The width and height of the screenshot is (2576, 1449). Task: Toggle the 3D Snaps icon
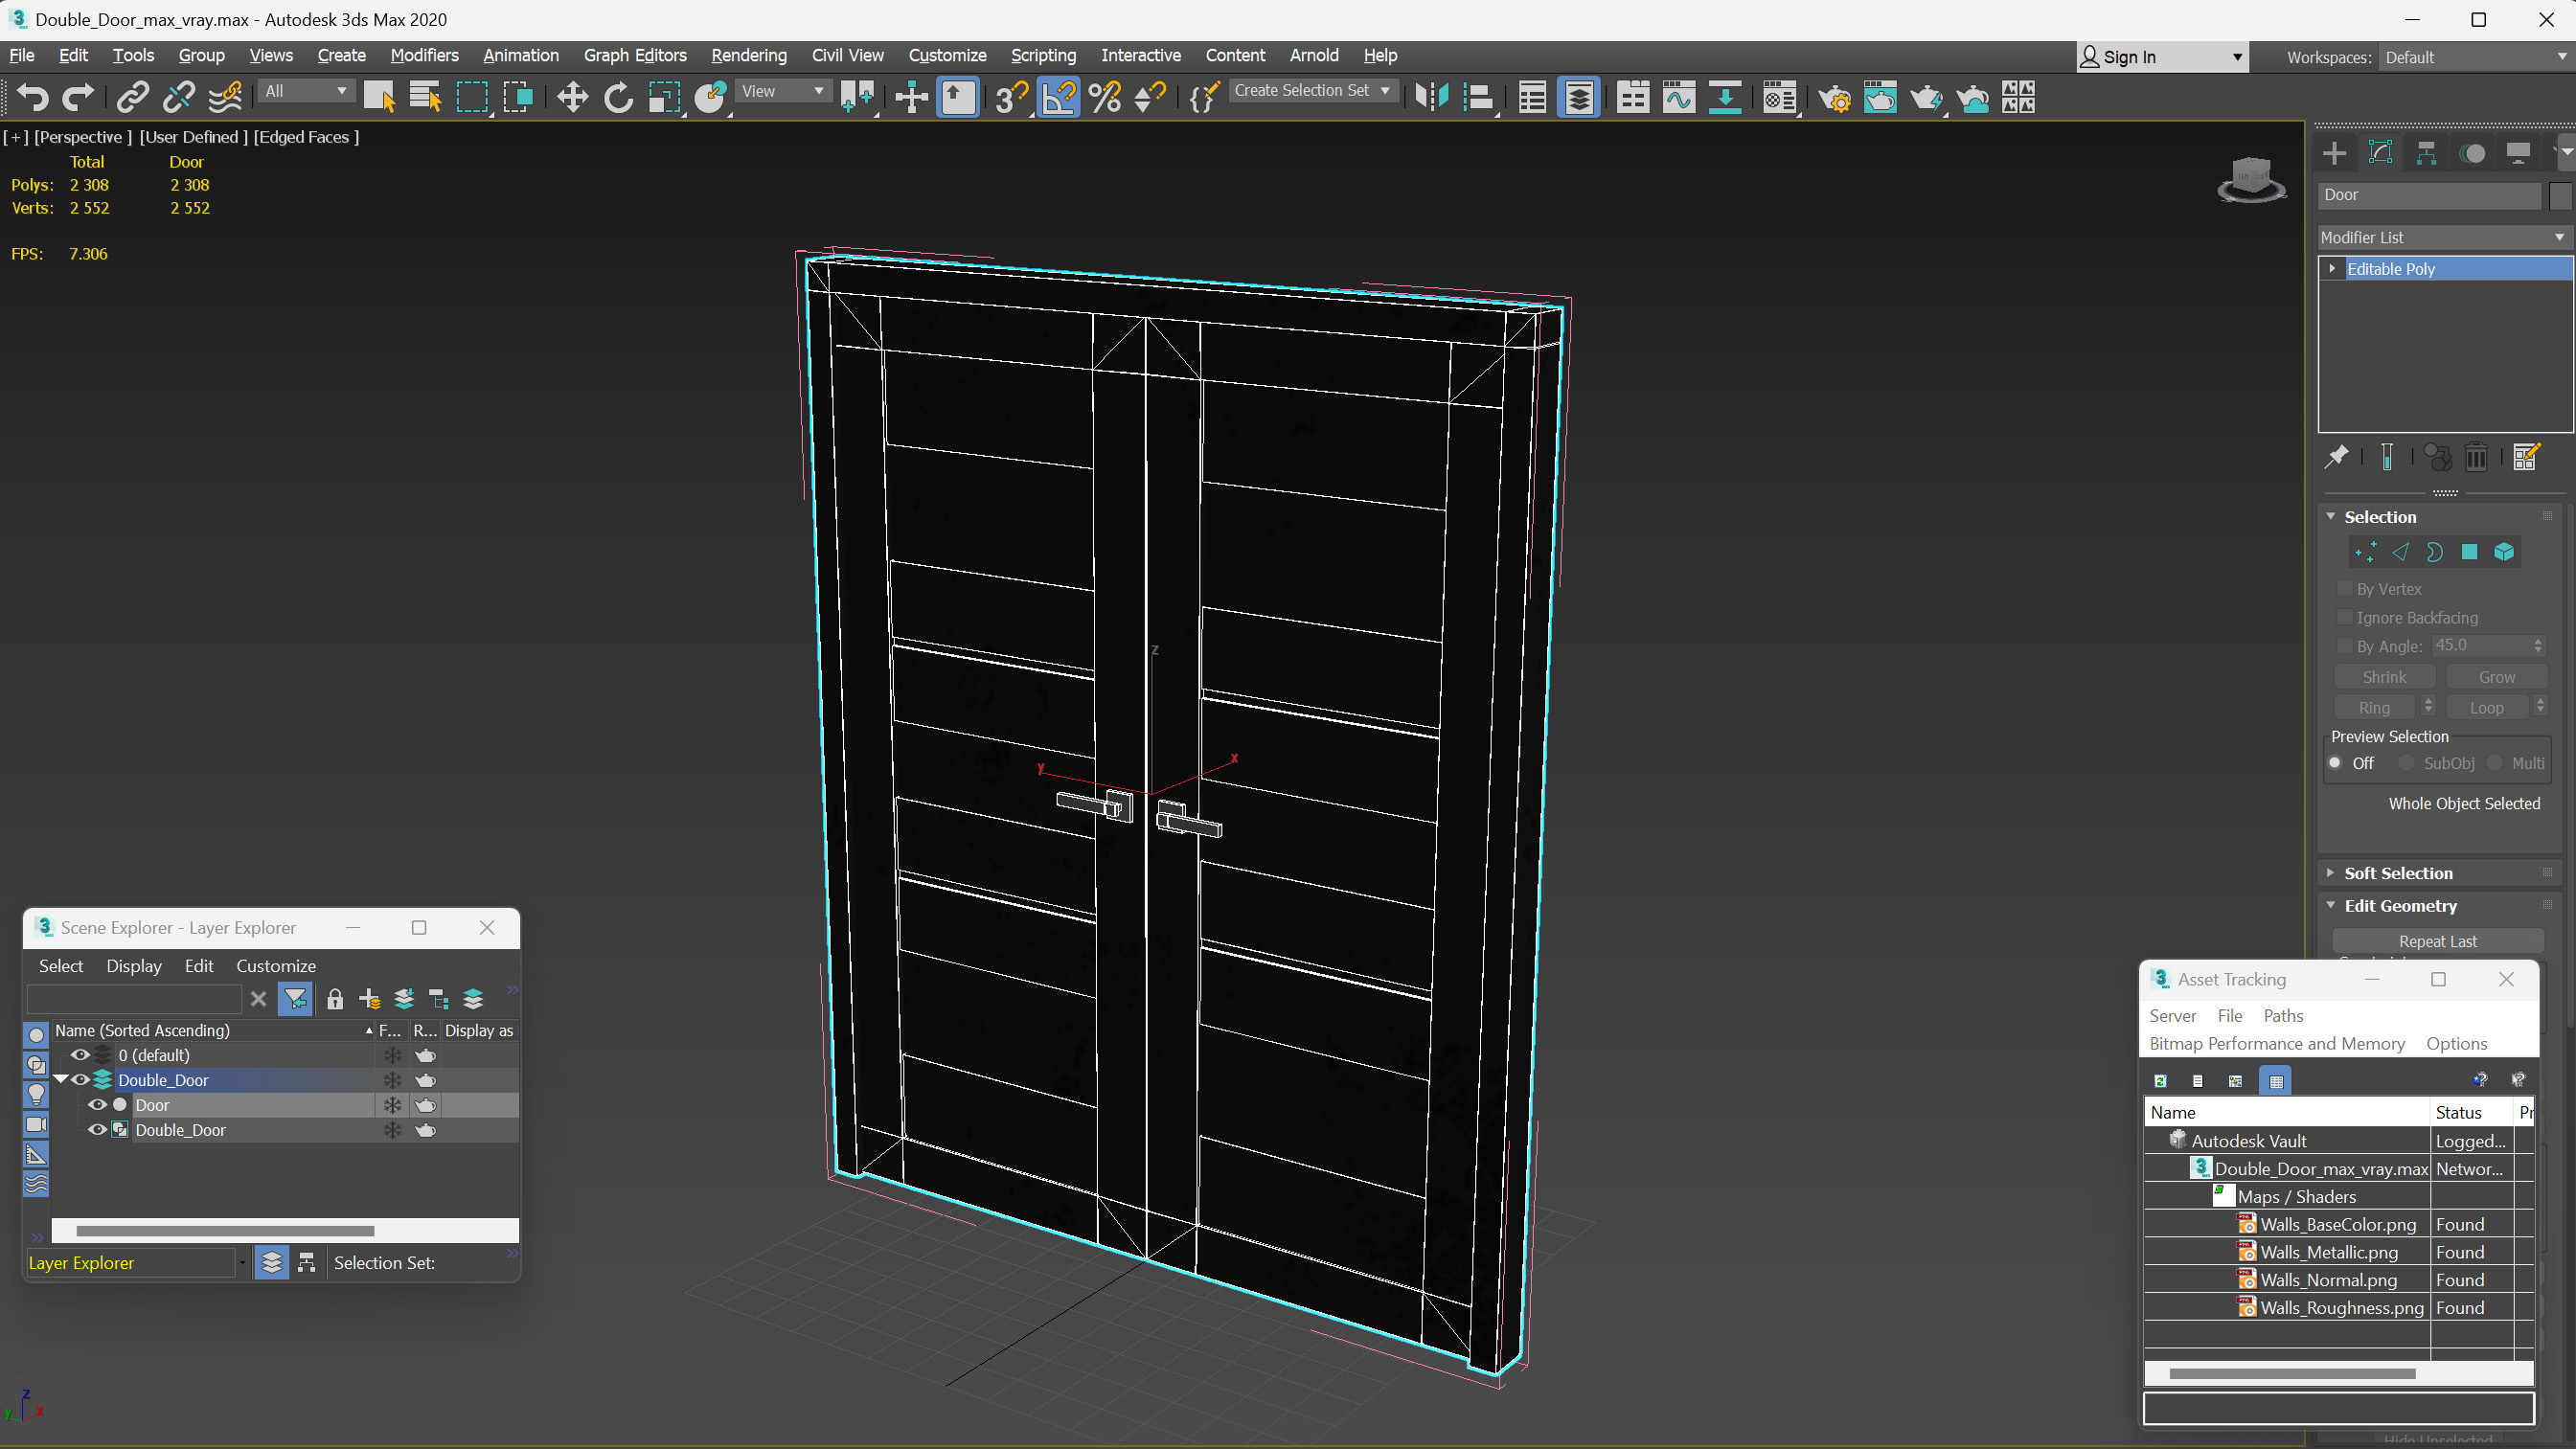tap(1011, 97)
